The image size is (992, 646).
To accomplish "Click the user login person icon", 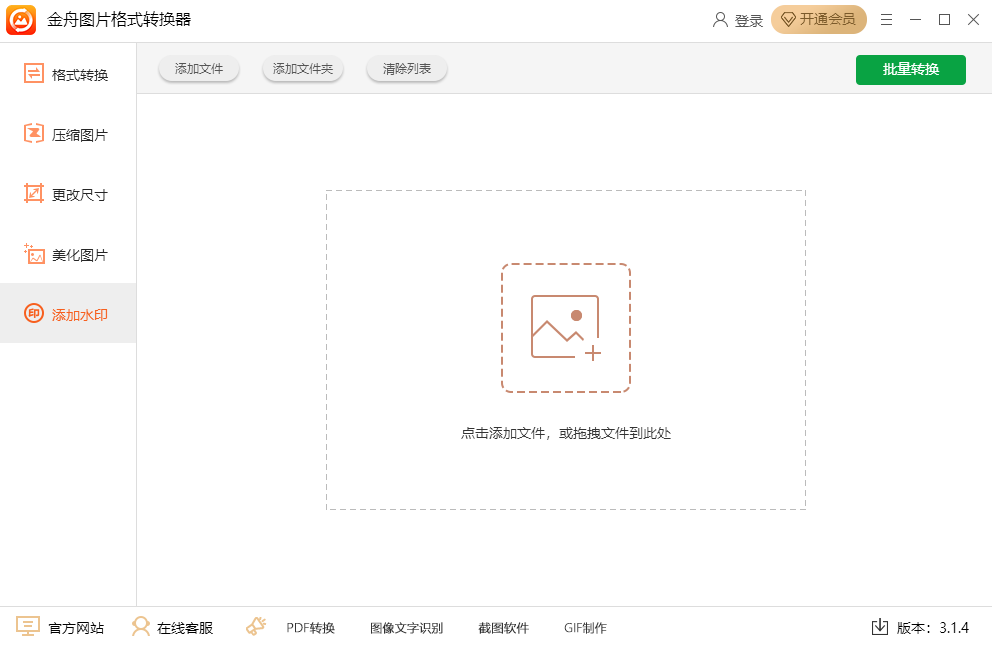I will [718, 19].
